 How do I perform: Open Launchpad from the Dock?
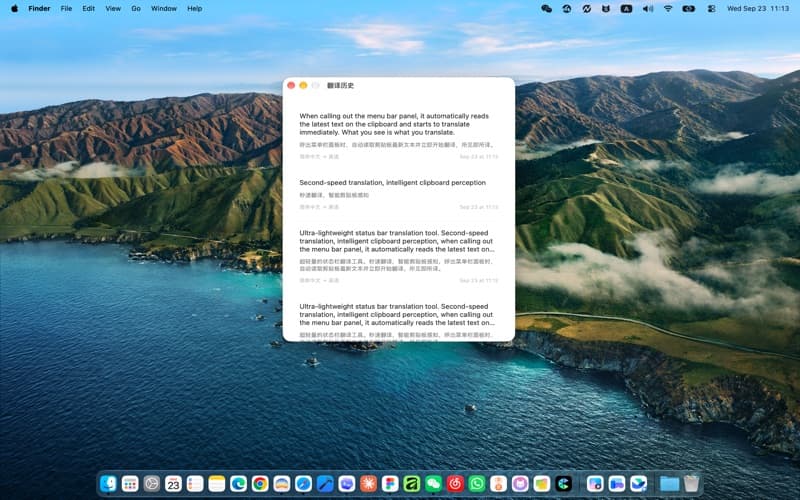(x=130, y=483)
